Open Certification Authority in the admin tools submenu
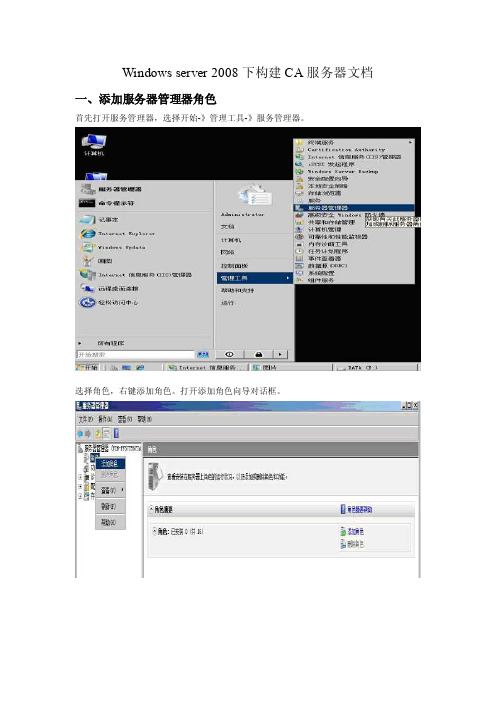Screen dimensions: 496x702 pos(346,150)
